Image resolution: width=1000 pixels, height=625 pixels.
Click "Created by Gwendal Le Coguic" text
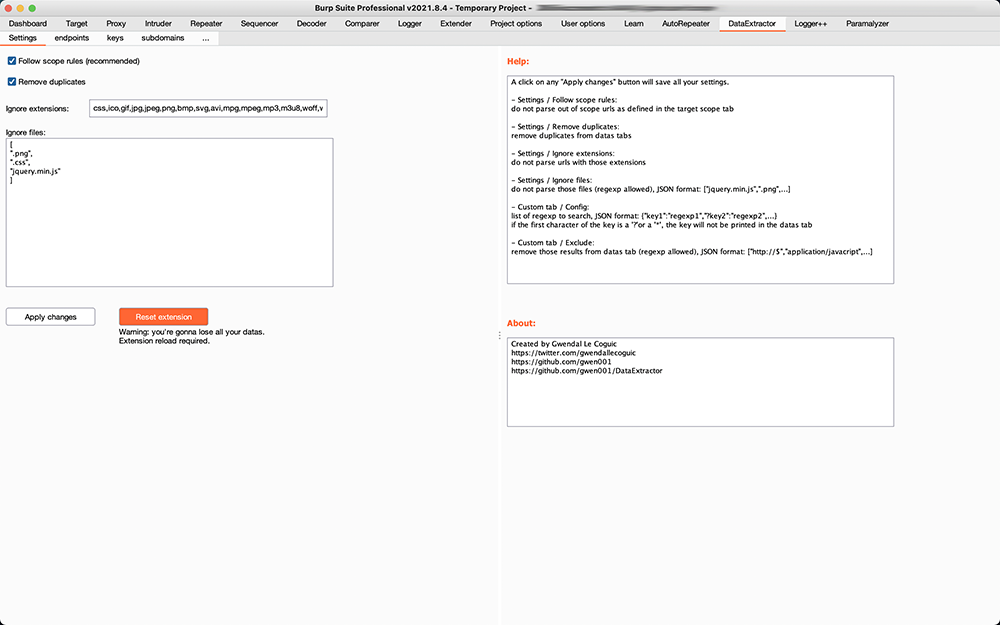pyautogui.click(x=564, y=344)
